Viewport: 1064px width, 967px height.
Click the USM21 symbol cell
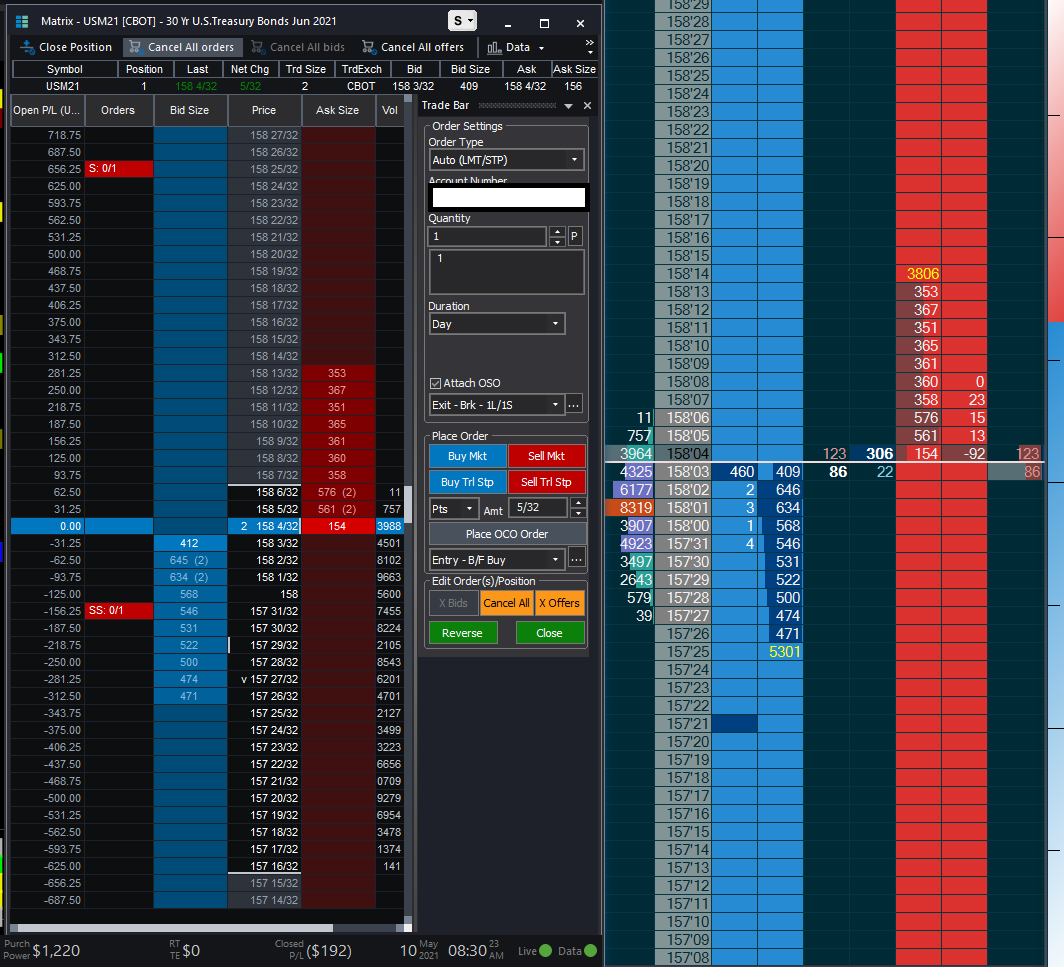tap(63, 86)
